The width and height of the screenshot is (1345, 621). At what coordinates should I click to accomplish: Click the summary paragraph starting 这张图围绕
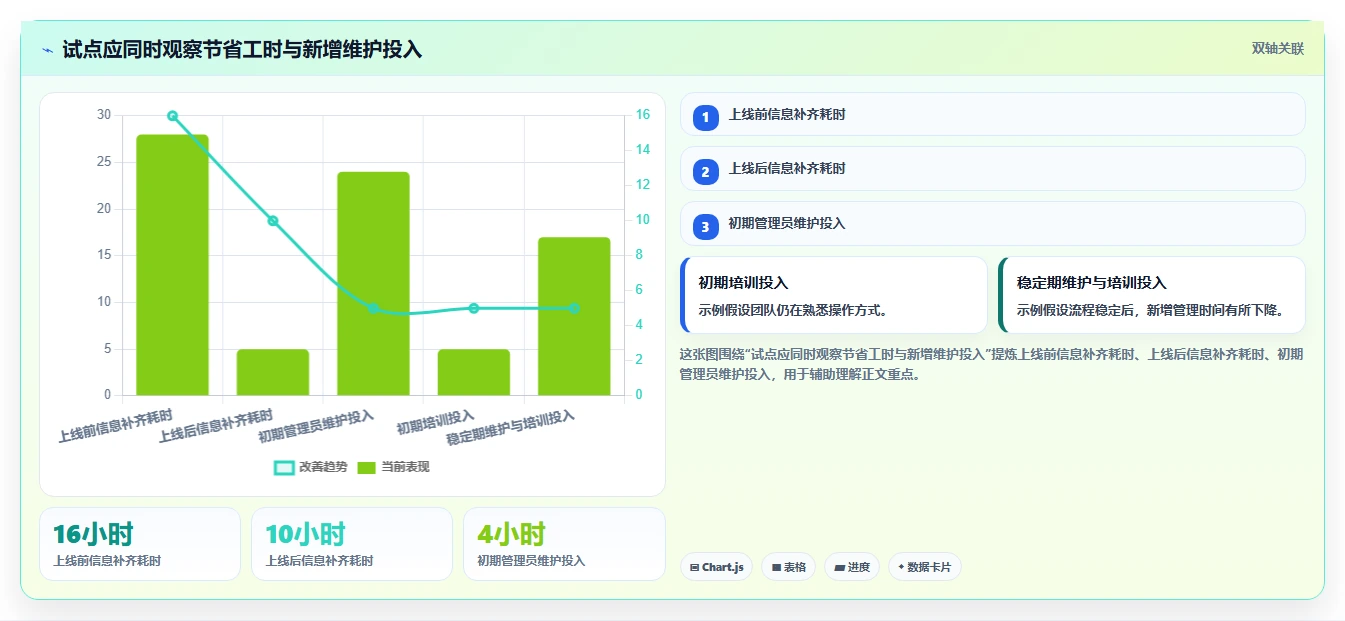tap(991, 364)
